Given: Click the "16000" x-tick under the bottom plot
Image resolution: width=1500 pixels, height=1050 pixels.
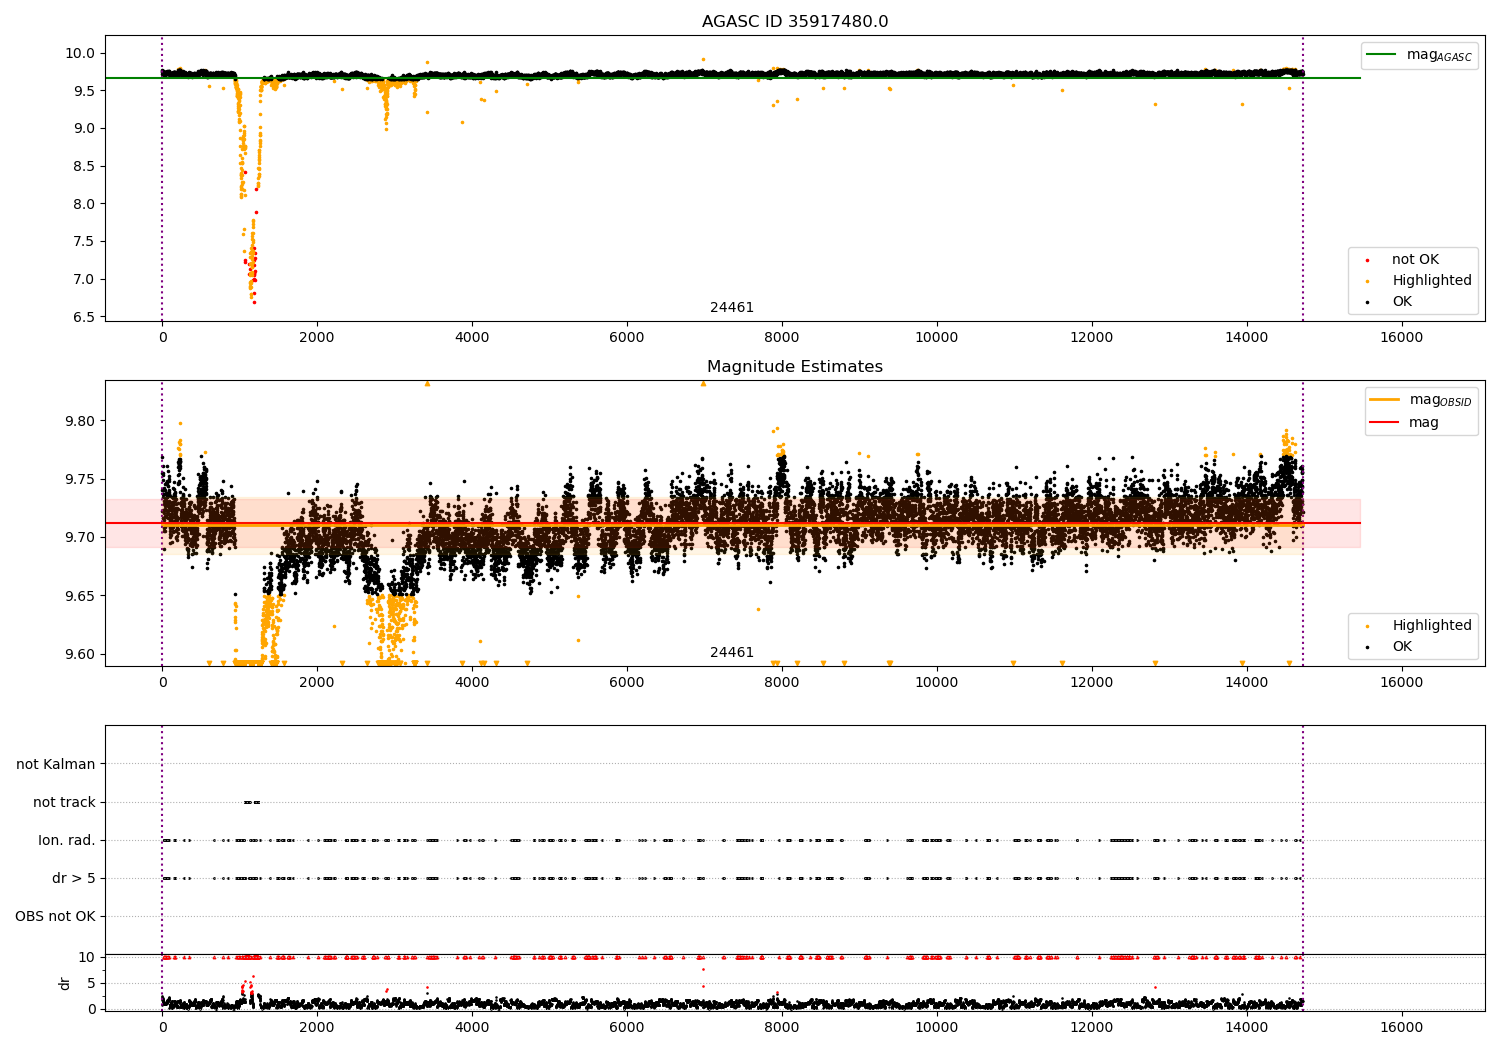Looking at the screenshot, I should click(1401, 1028).
